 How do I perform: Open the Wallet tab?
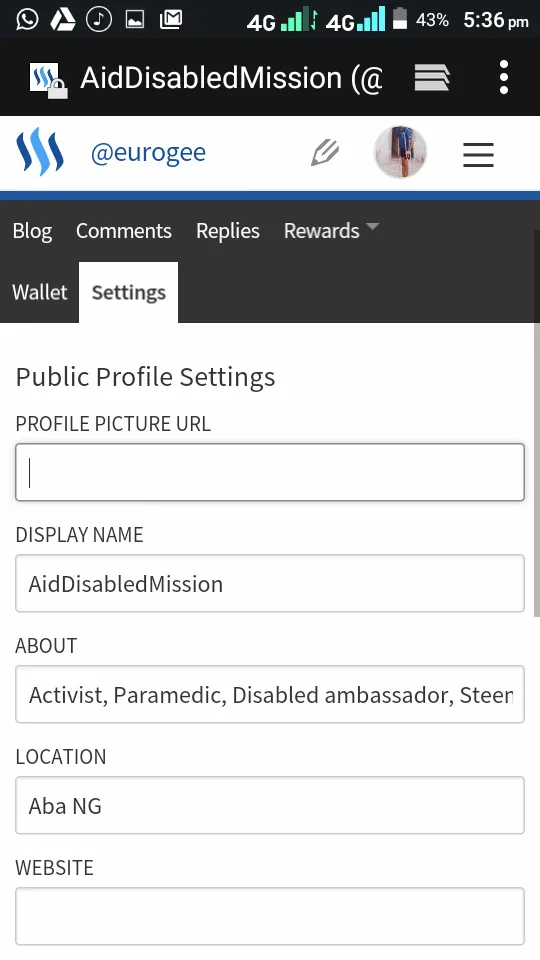(x=40, y=292)
